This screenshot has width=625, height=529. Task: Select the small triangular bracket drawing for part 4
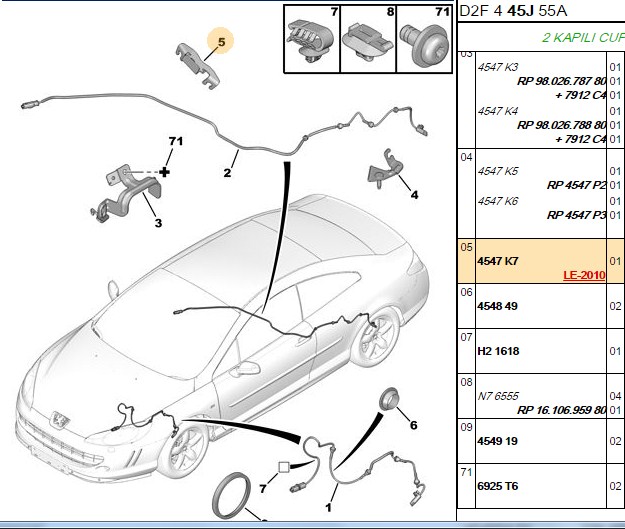click(x=385, y=169)
